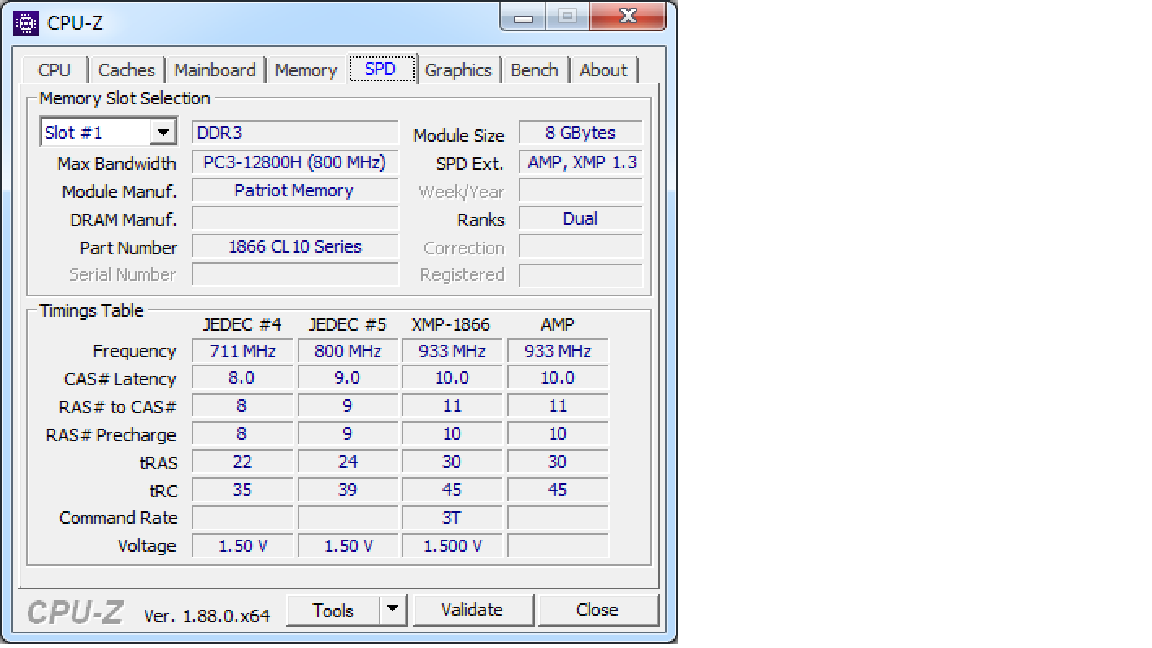Click the Module Size label
This screenshot has height=648, width=1152.
[x=458, y=135]
